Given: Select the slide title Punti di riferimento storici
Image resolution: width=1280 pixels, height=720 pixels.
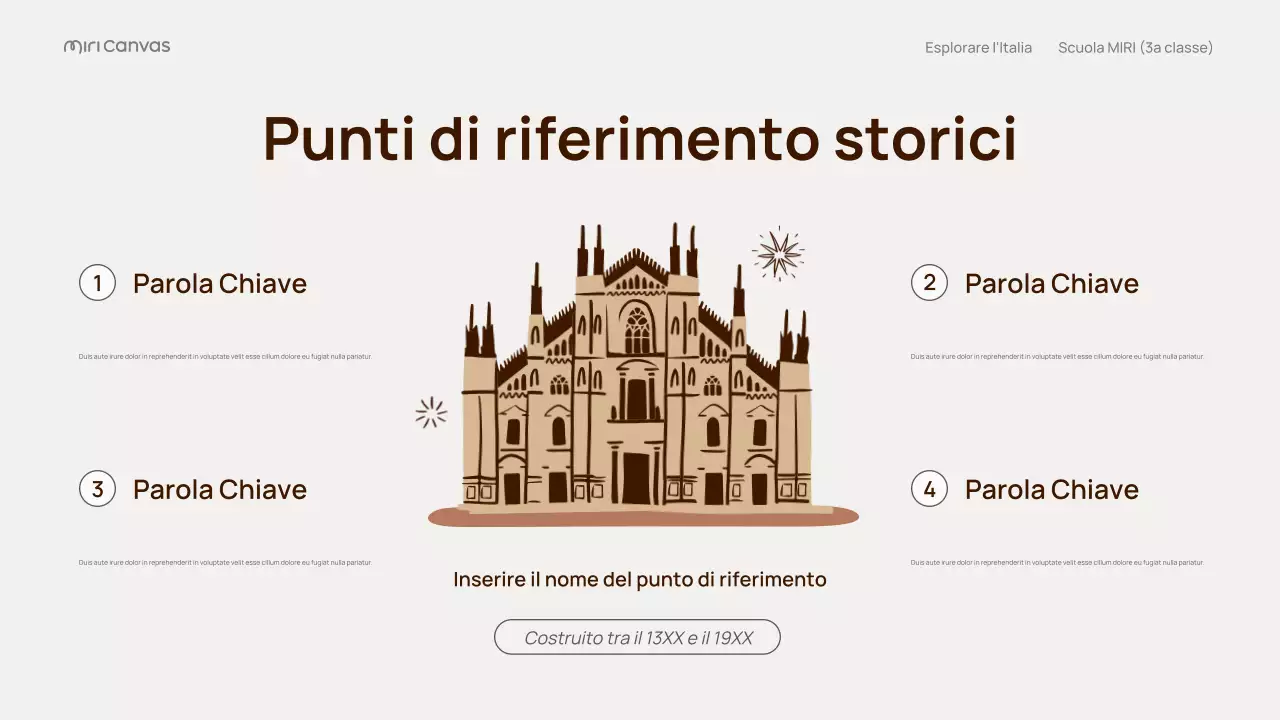Looking at the screenshot, I should [x=640, y=140].
